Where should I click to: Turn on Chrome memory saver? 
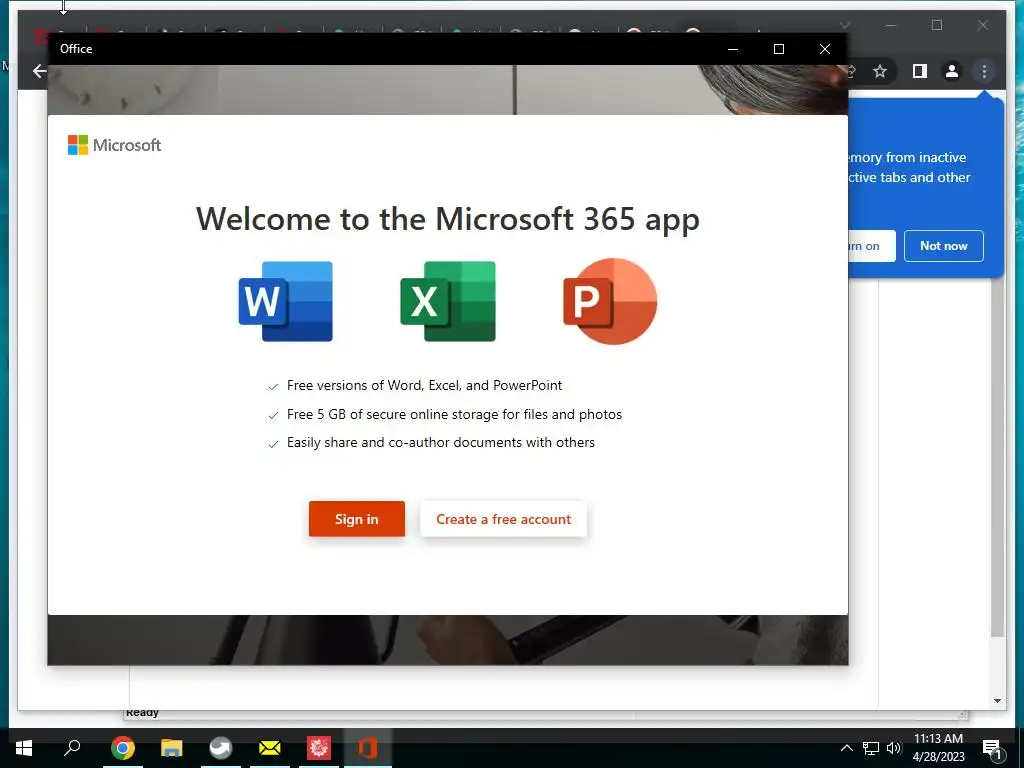coord(871,246)
